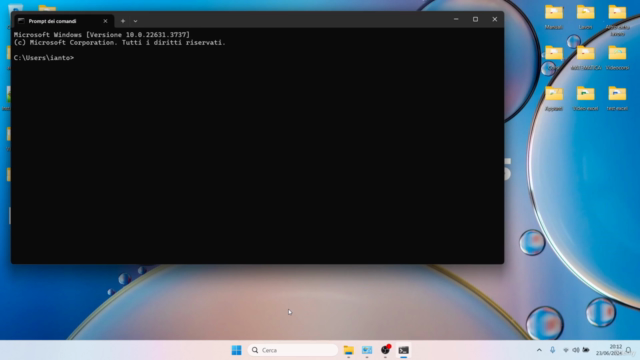This screenshot has width=640, height=360.
Task: Open File Explorer from the taskbar
Action: pyautogui.click(x=349, y=350)
